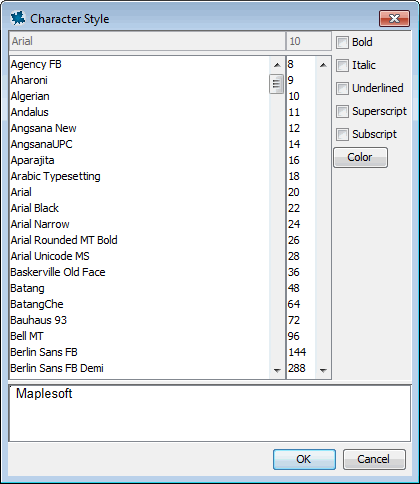Click the Arial font name field

point(147,41)
